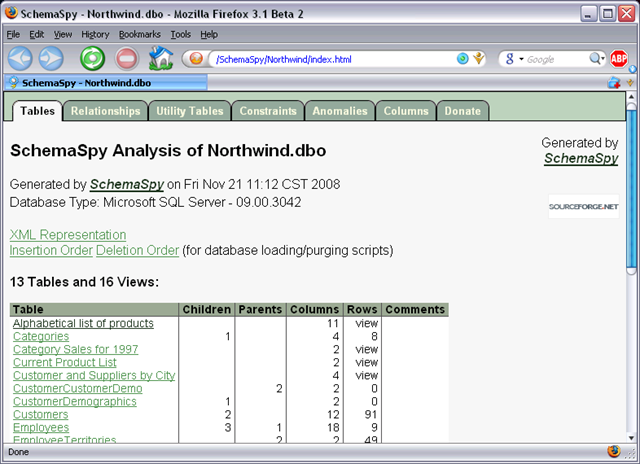
Task: Open the File menu
Action: 13,35
